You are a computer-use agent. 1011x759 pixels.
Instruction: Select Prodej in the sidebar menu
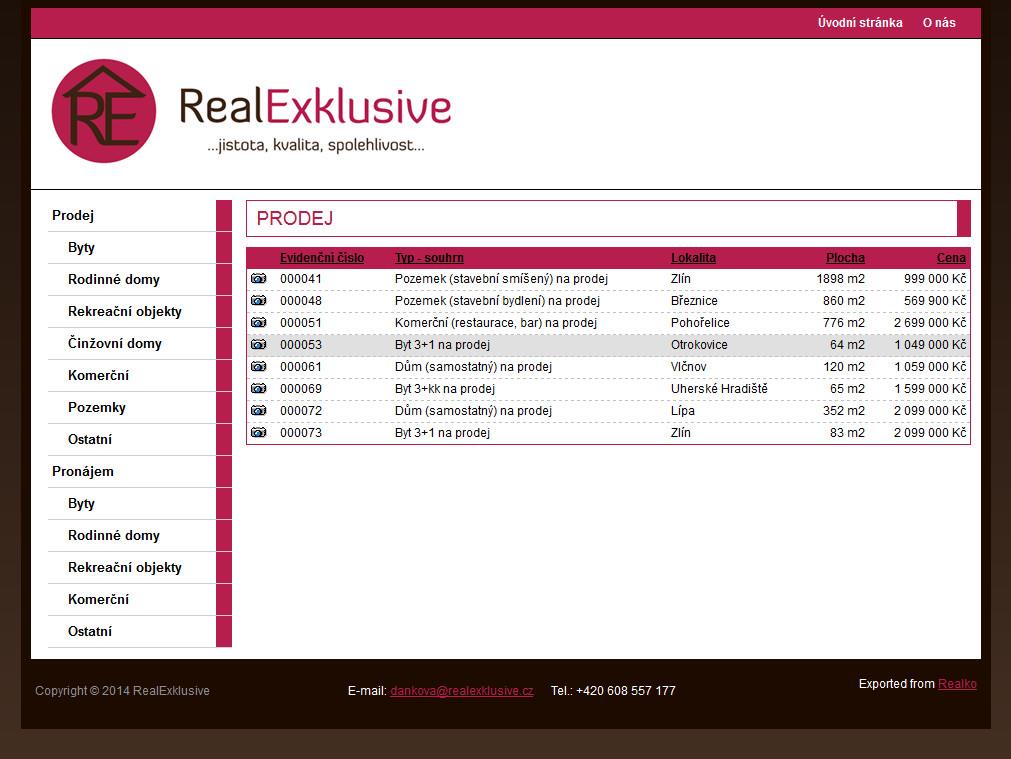(x=73, y=215)
